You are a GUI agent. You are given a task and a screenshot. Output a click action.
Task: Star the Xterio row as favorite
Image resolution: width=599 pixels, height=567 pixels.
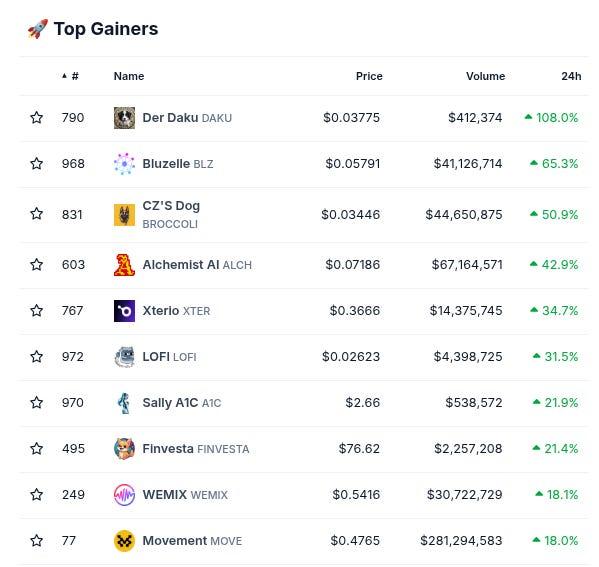(37, 310)
